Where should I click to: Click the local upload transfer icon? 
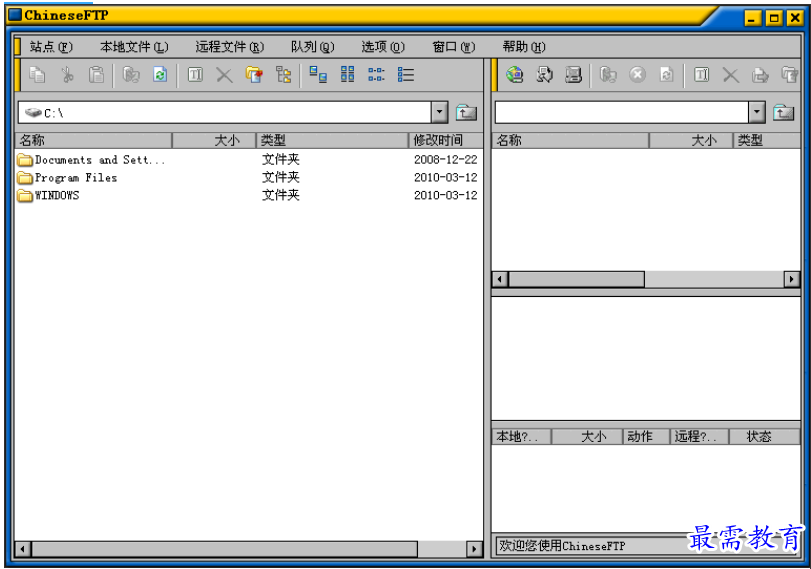coord(131,75)
